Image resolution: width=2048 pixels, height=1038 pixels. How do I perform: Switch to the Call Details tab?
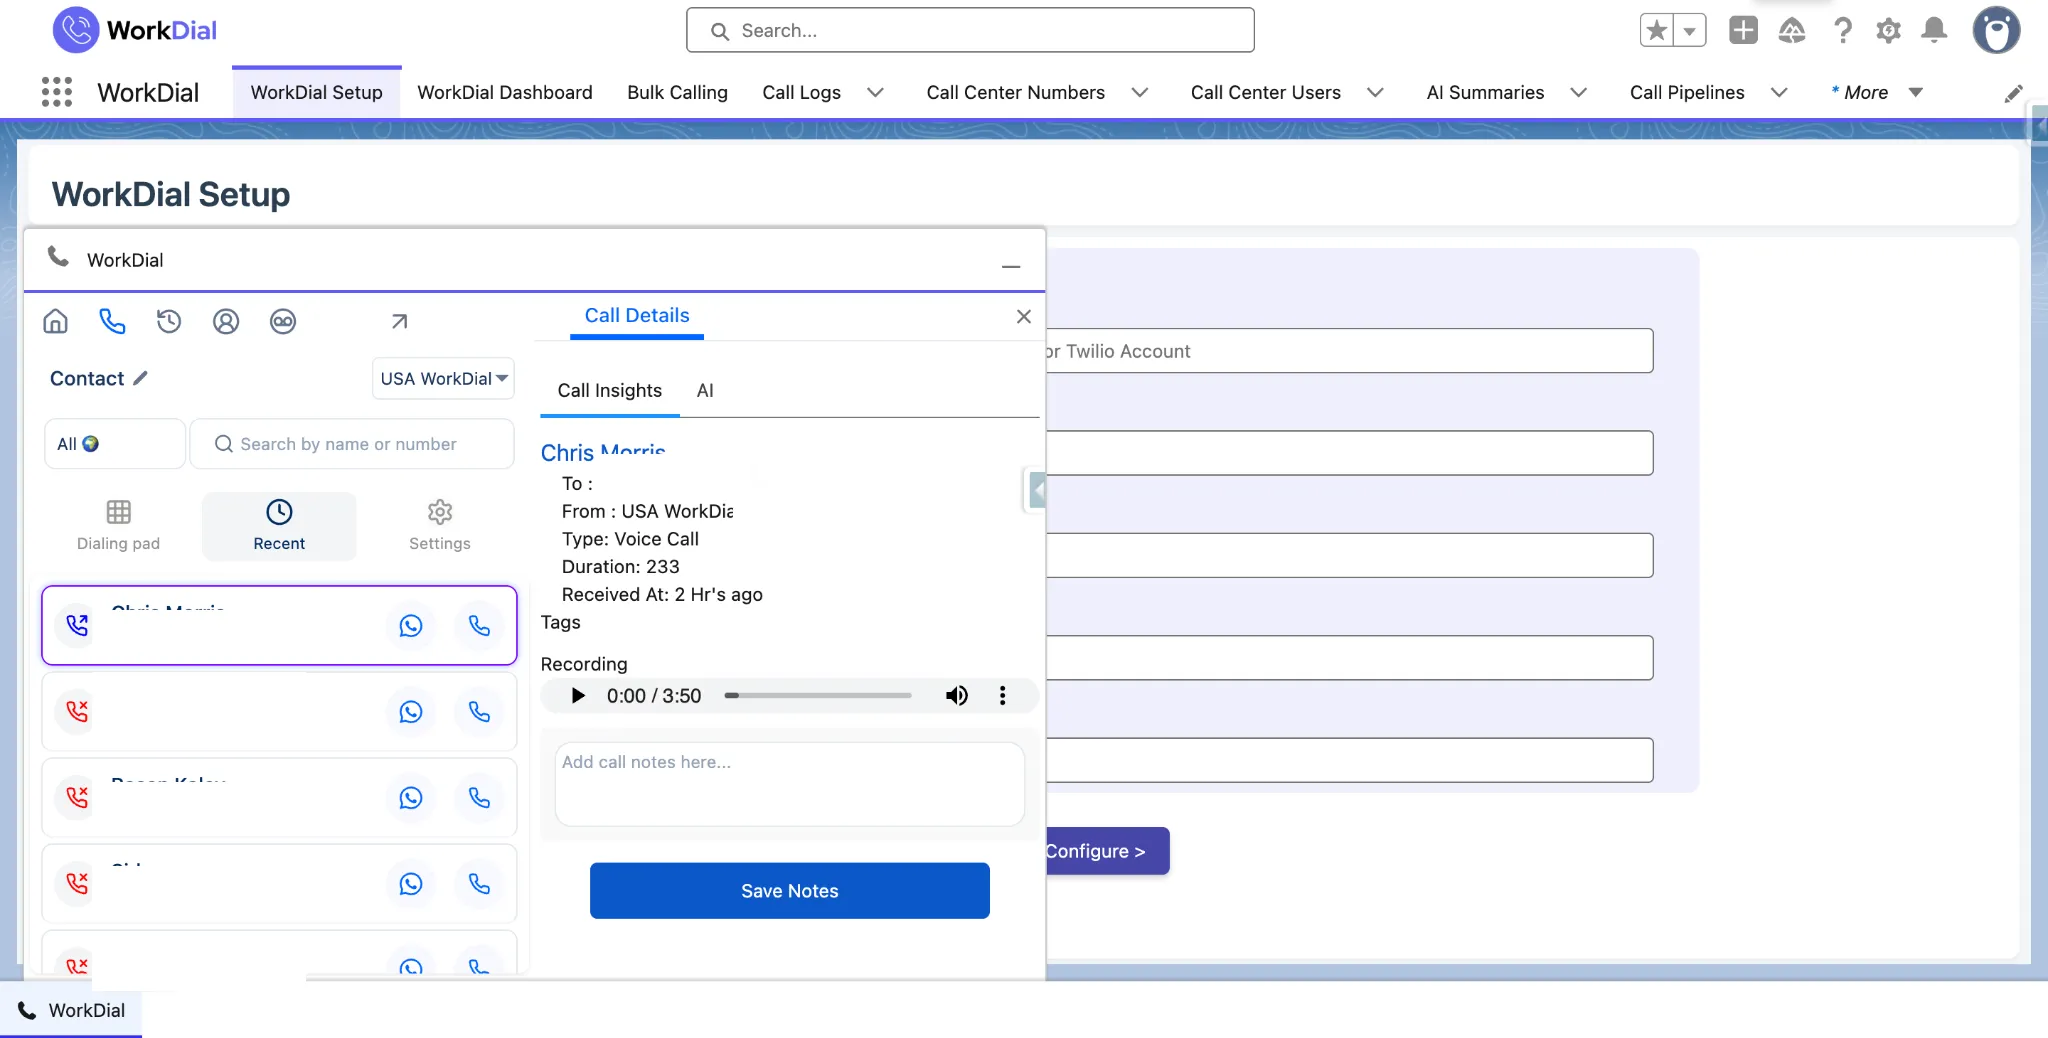coord(637,316)
